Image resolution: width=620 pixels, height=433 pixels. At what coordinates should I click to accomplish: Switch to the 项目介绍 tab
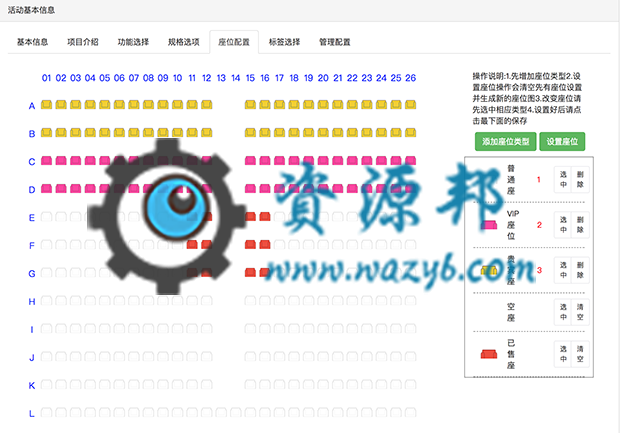pyautogui.click(x=83, y=42)
